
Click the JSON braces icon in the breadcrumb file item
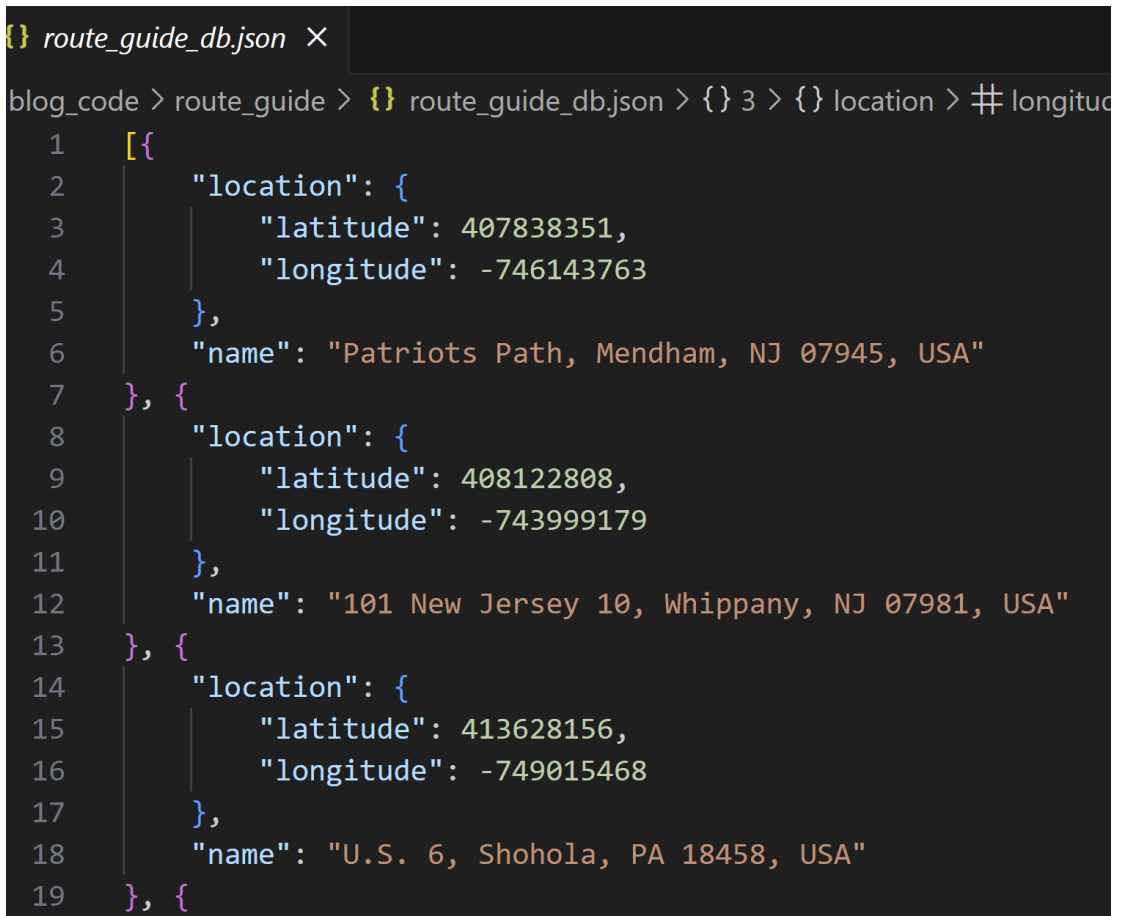[x=382, y=100]
